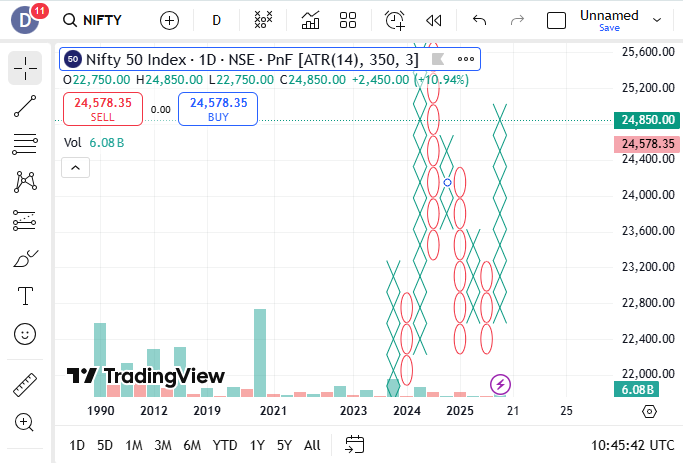Open the user profile avatar menu

click(25, 20)
